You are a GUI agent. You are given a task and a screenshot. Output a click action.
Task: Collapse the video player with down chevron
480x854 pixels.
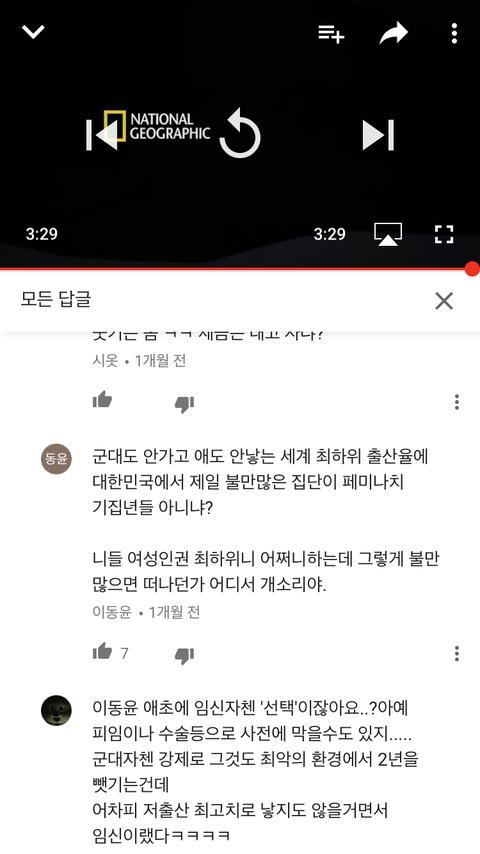[33, 32]
